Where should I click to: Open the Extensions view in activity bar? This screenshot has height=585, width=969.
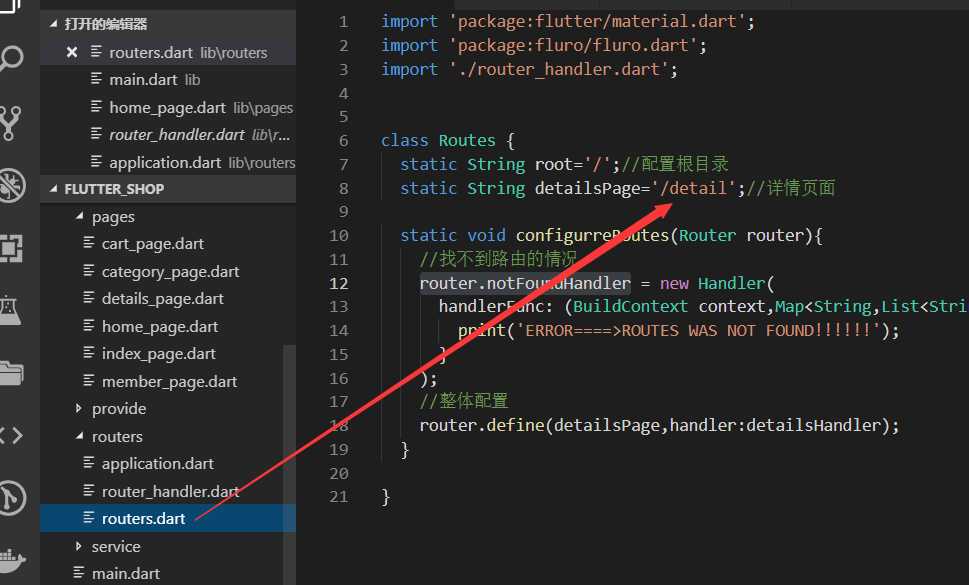tap(11, 248)
